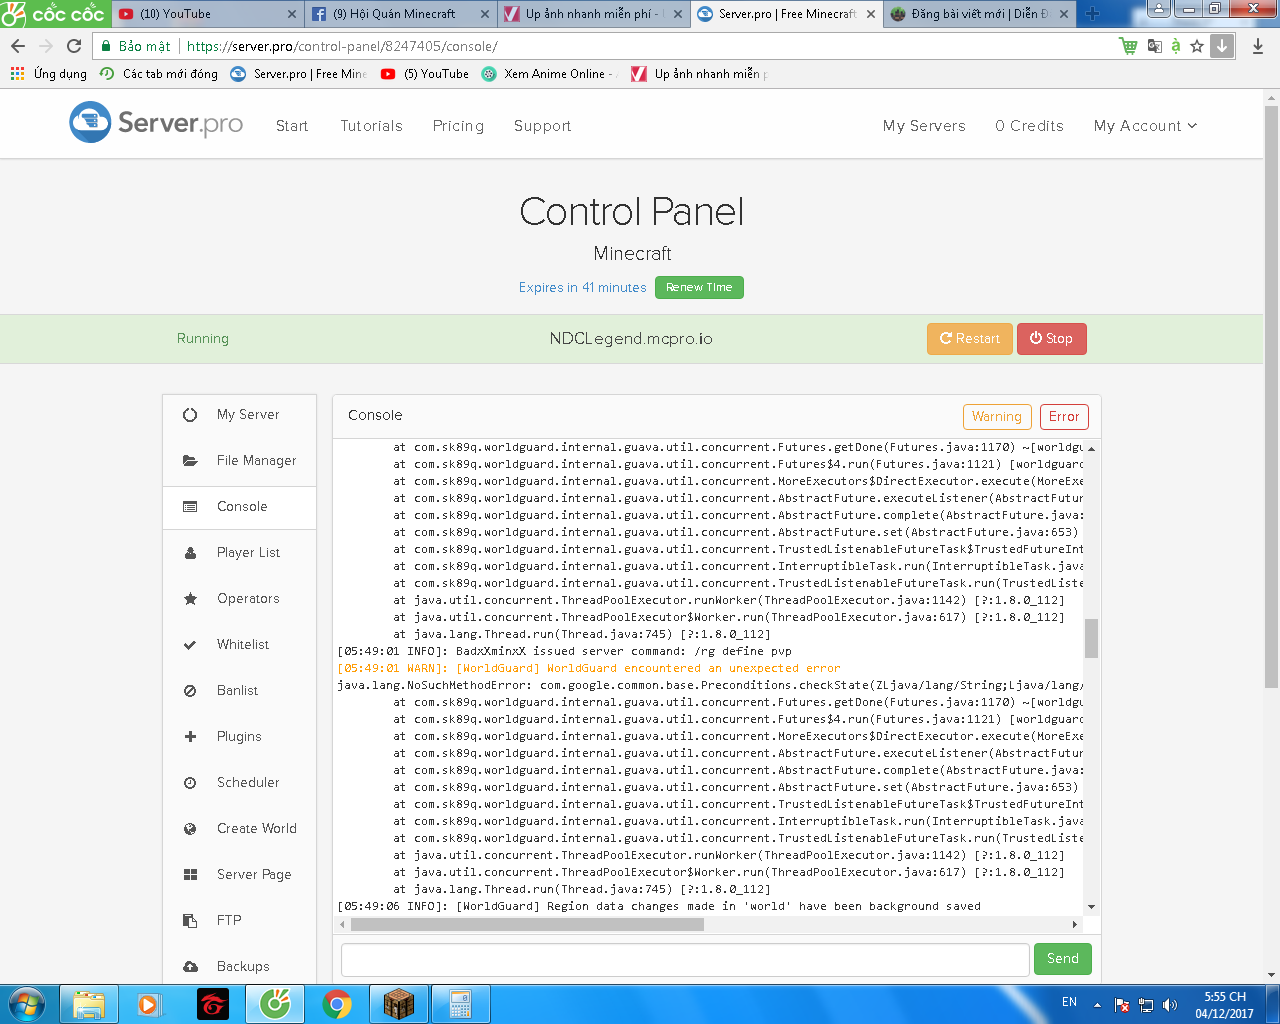Click the Scheduler clock icon
This screenshot has height=1024, width=1280.
click(190, 783)
